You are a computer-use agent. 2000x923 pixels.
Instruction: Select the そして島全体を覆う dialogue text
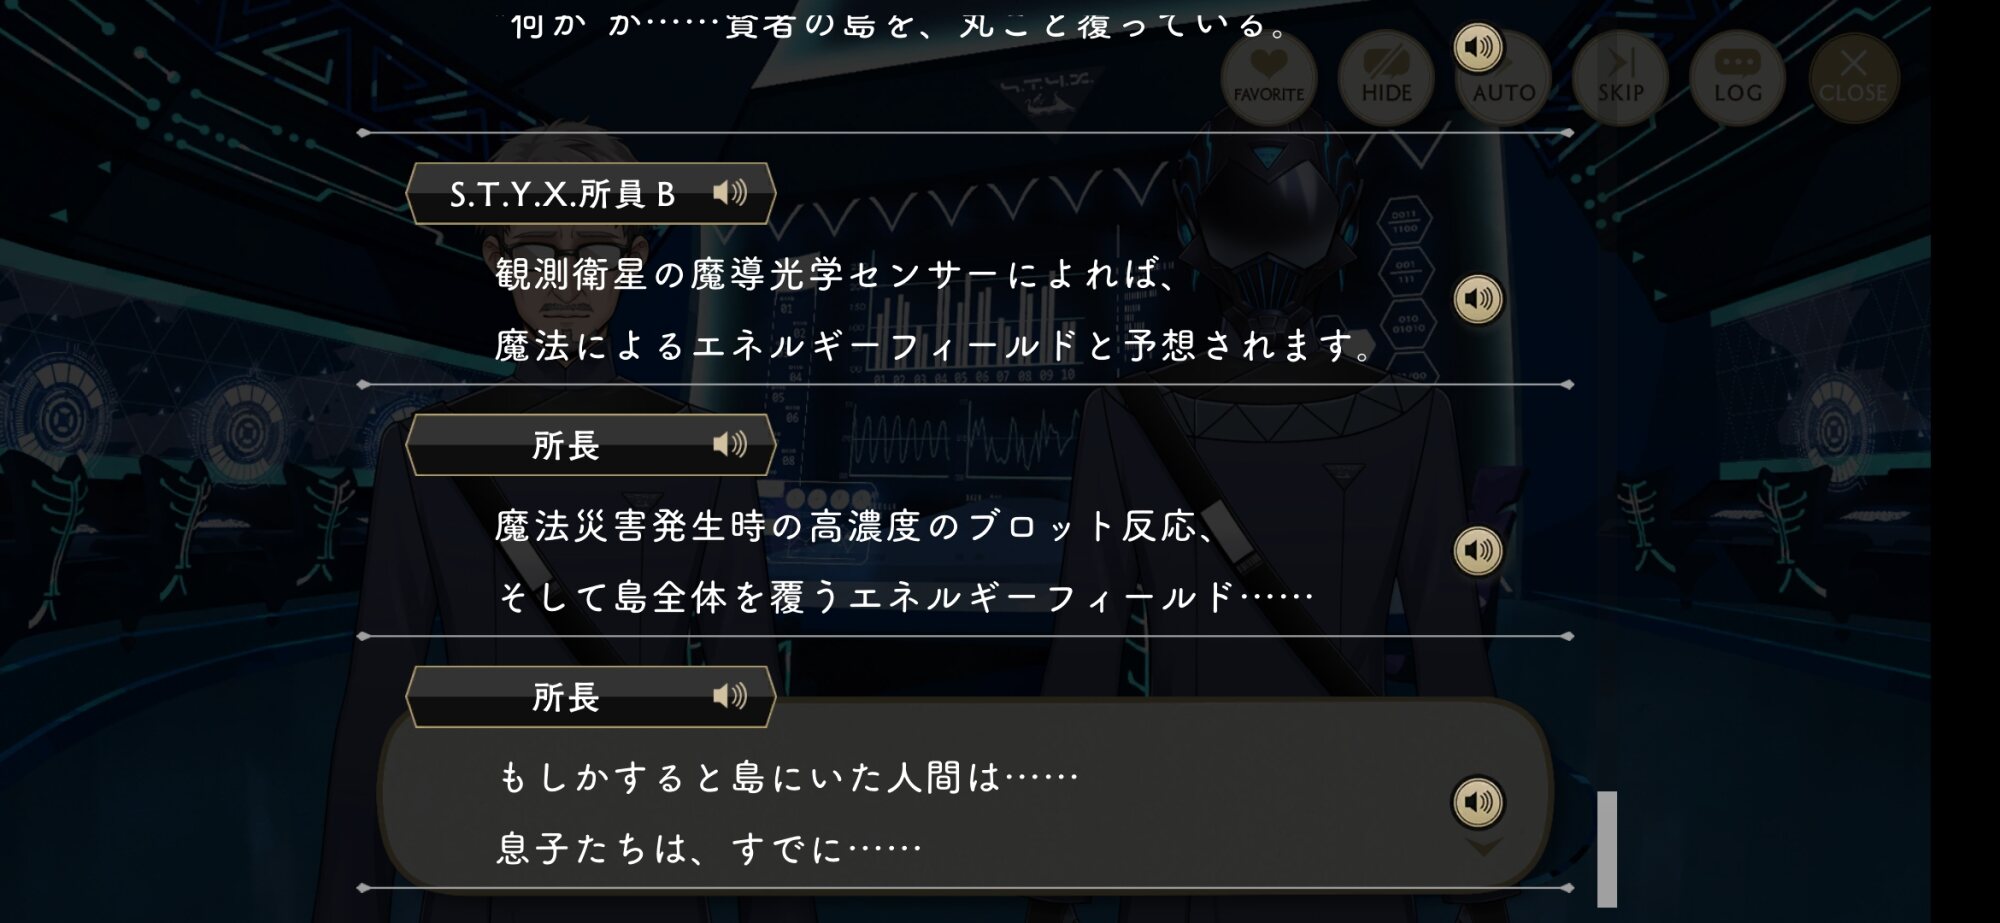(x=905, y=598)
